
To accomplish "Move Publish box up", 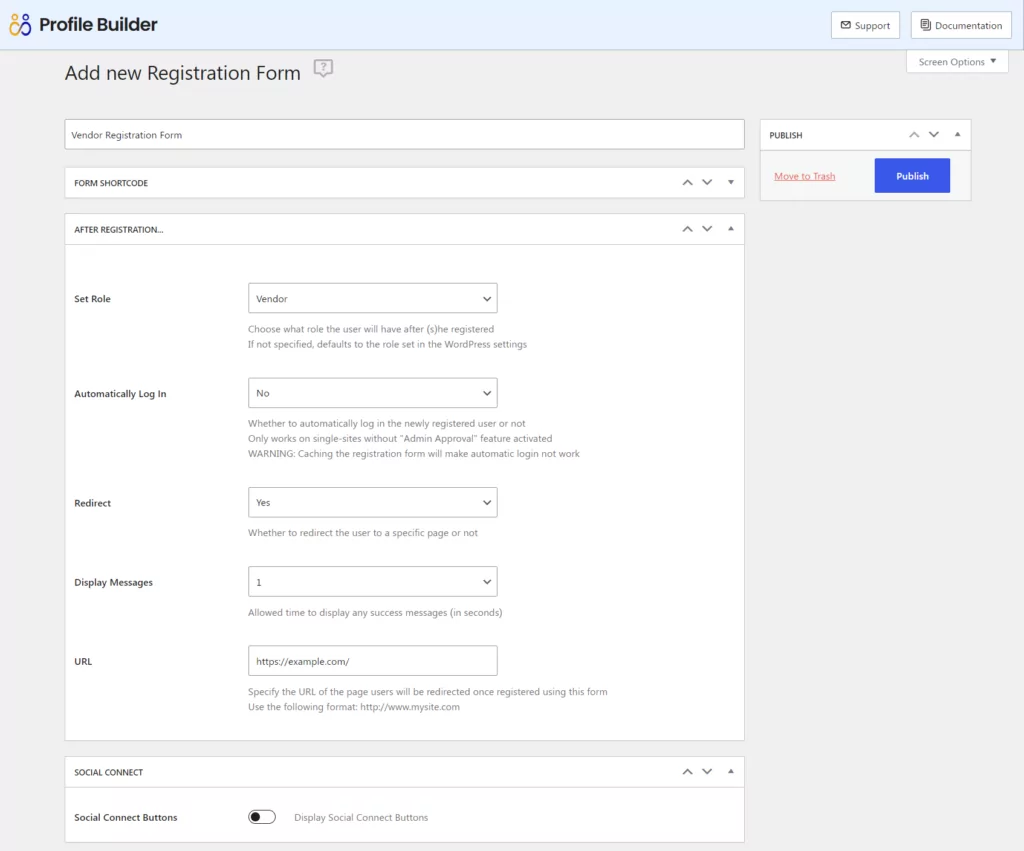I will tap(914, 135).
